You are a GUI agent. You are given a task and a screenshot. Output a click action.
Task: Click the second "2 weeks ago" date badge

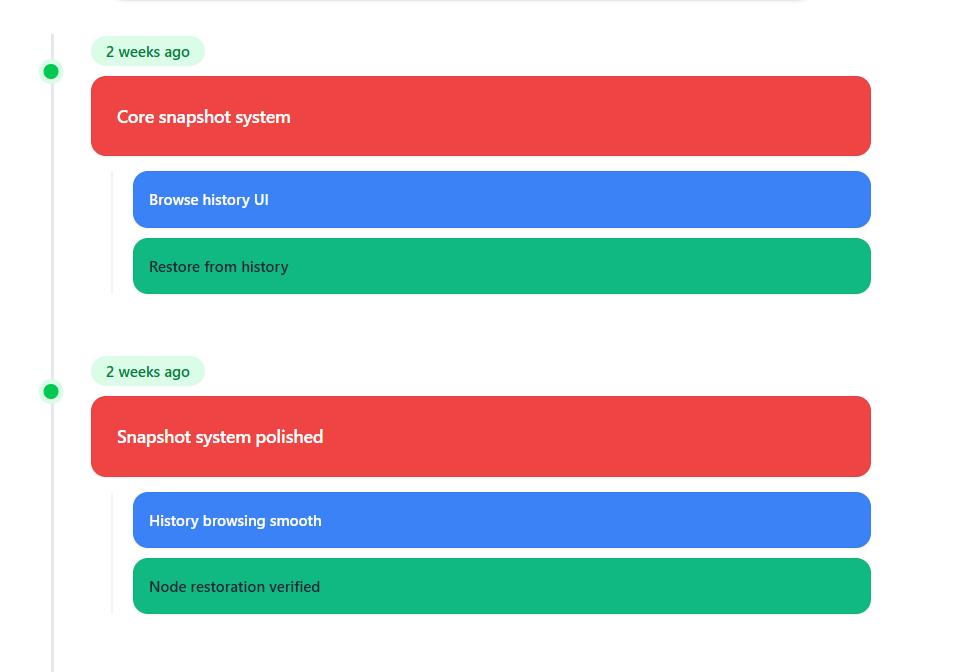[x=147, y=371]
